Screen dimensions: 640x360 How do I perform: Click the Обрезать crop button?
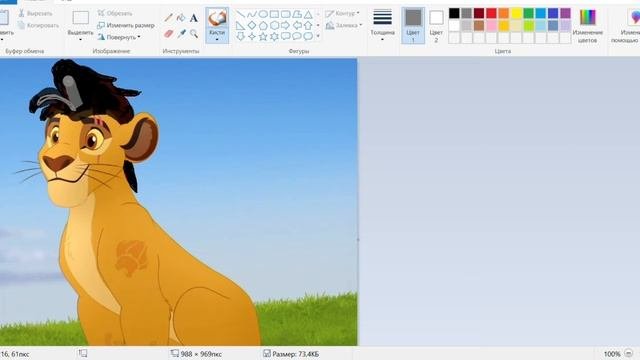(115, 13)
